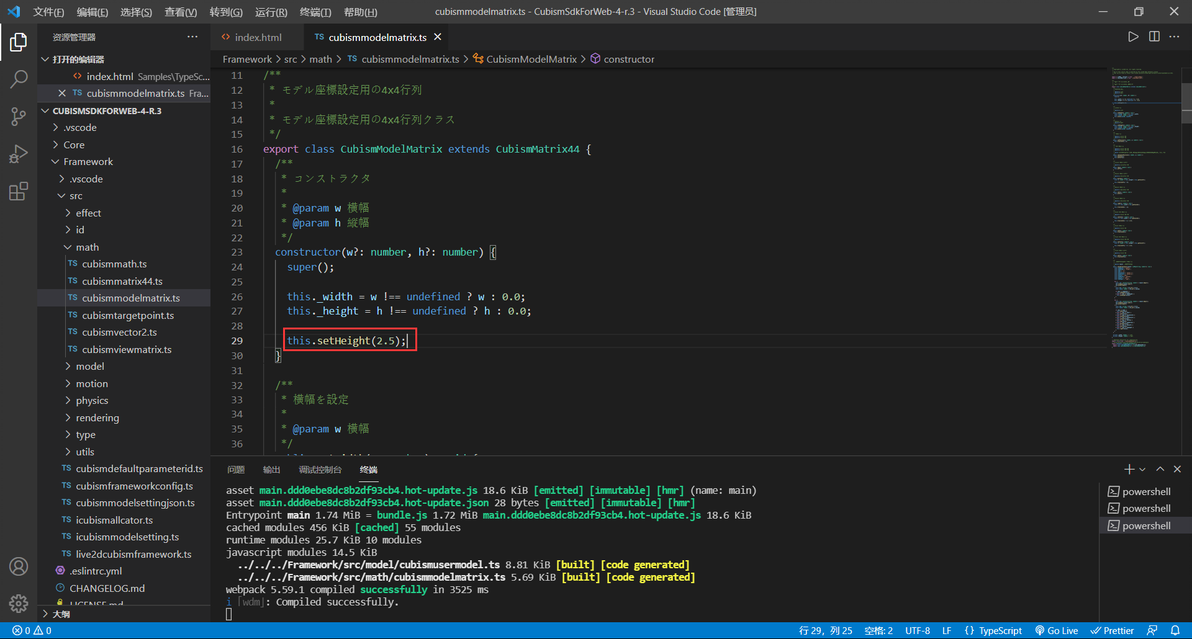Open cubismmath.ts in file tree

click(124, 264)
